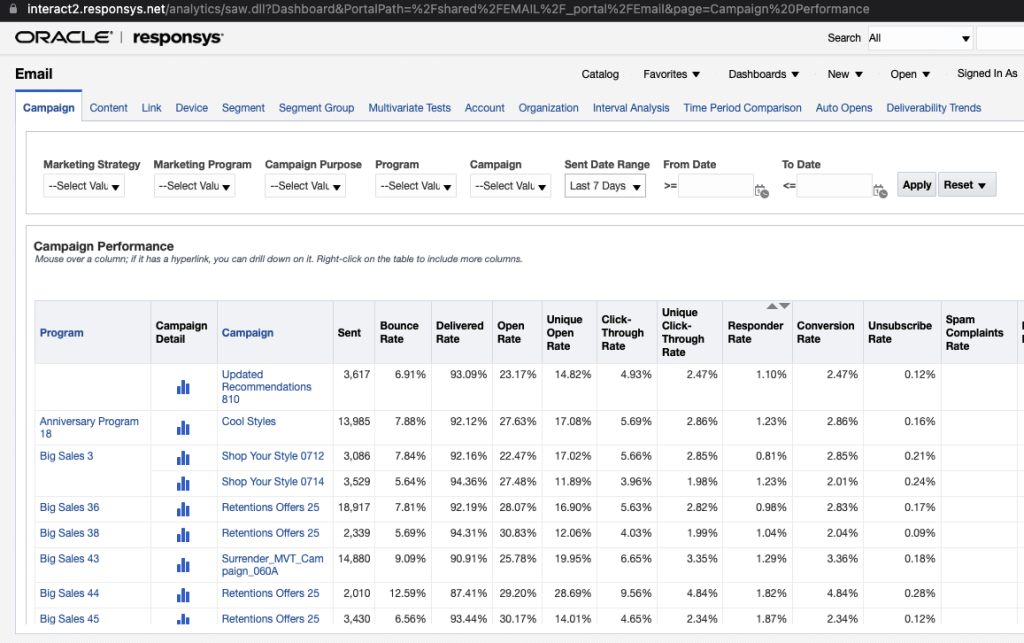Expand the Campaign filter dropdown
Screen dimensions: 1024x643
coord(510,186)
